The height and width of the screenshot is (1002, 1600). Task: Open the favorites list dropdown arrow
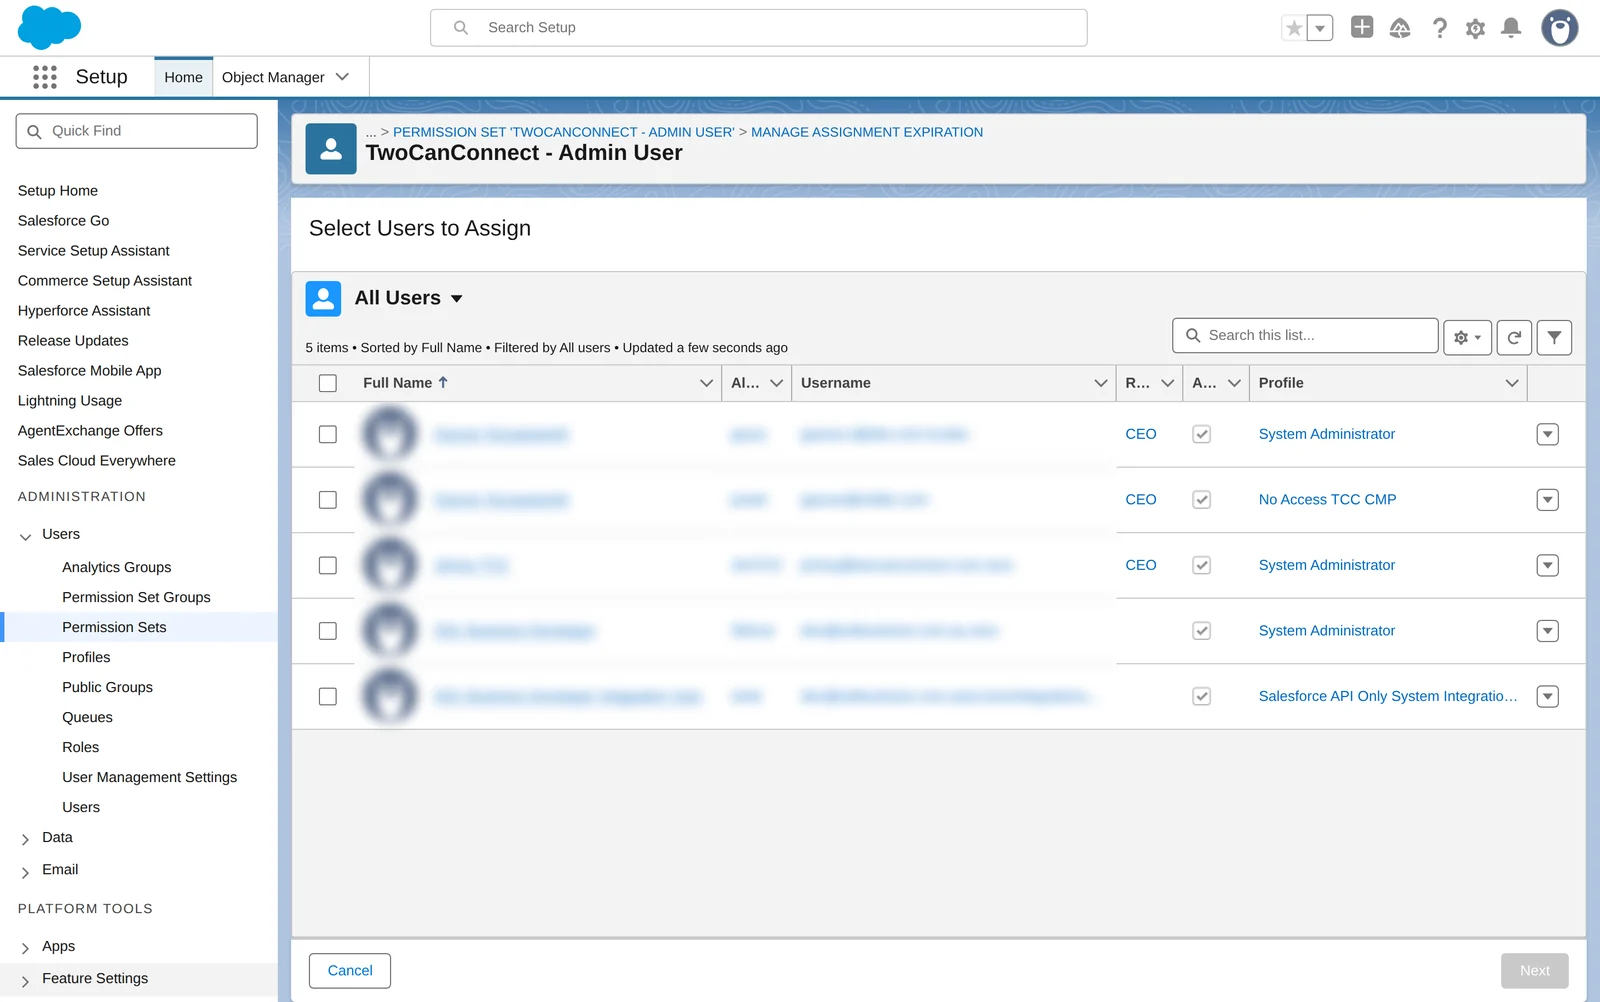tap(1320, 28)
